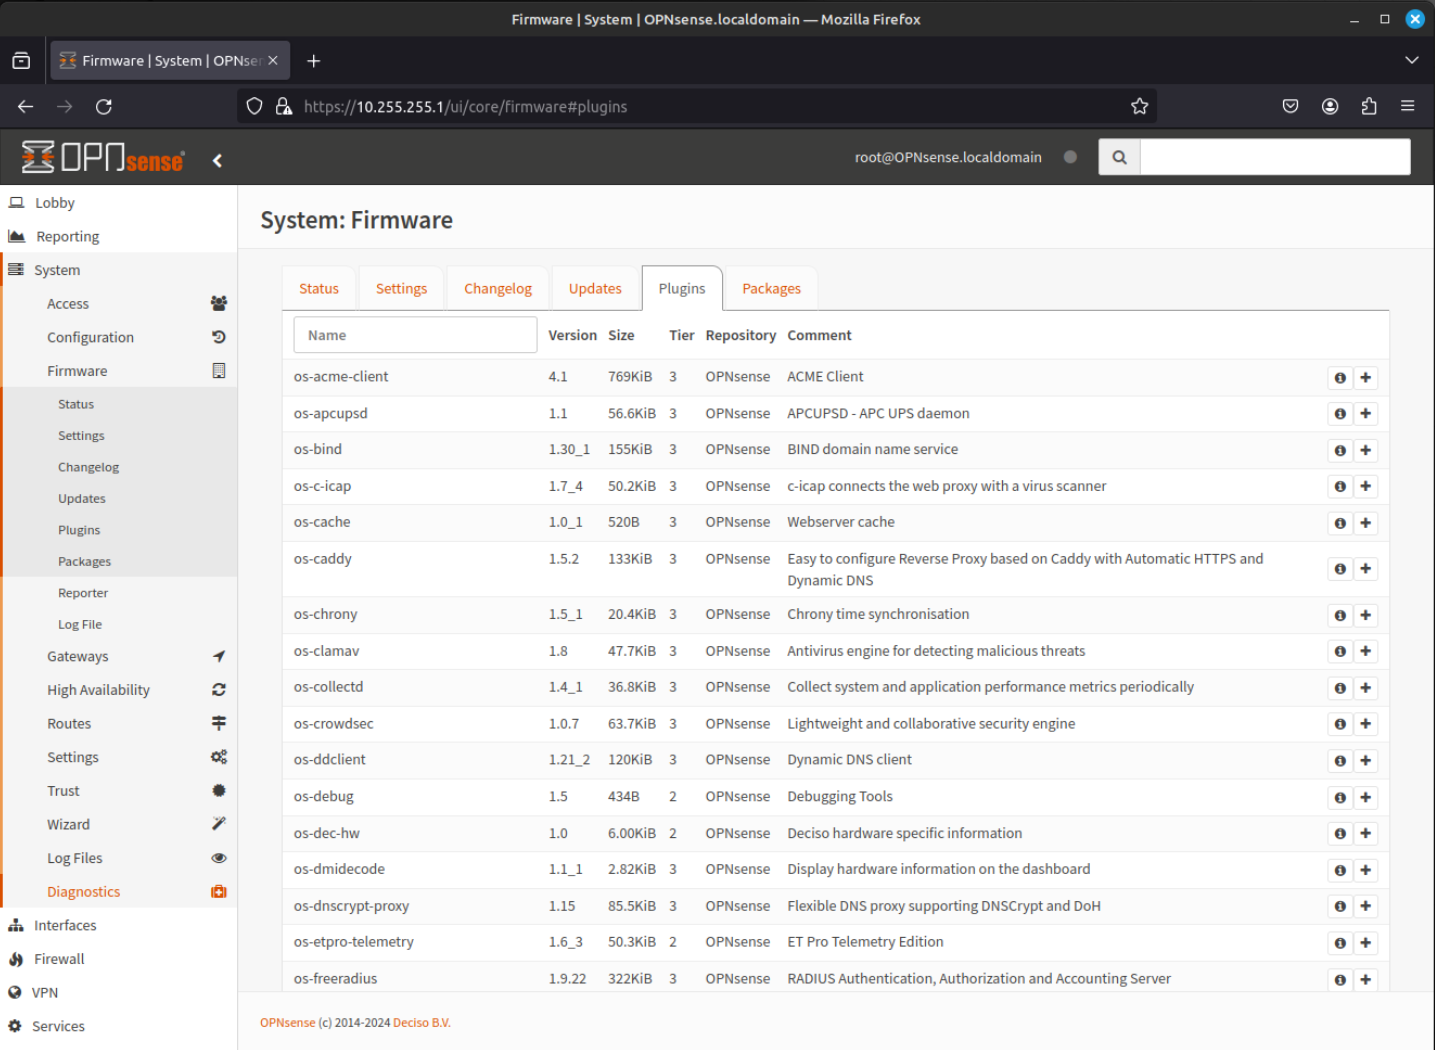Open the Deciso B.V. link
This screenshot has height=1050, width=1435.
pos(422,1023)
